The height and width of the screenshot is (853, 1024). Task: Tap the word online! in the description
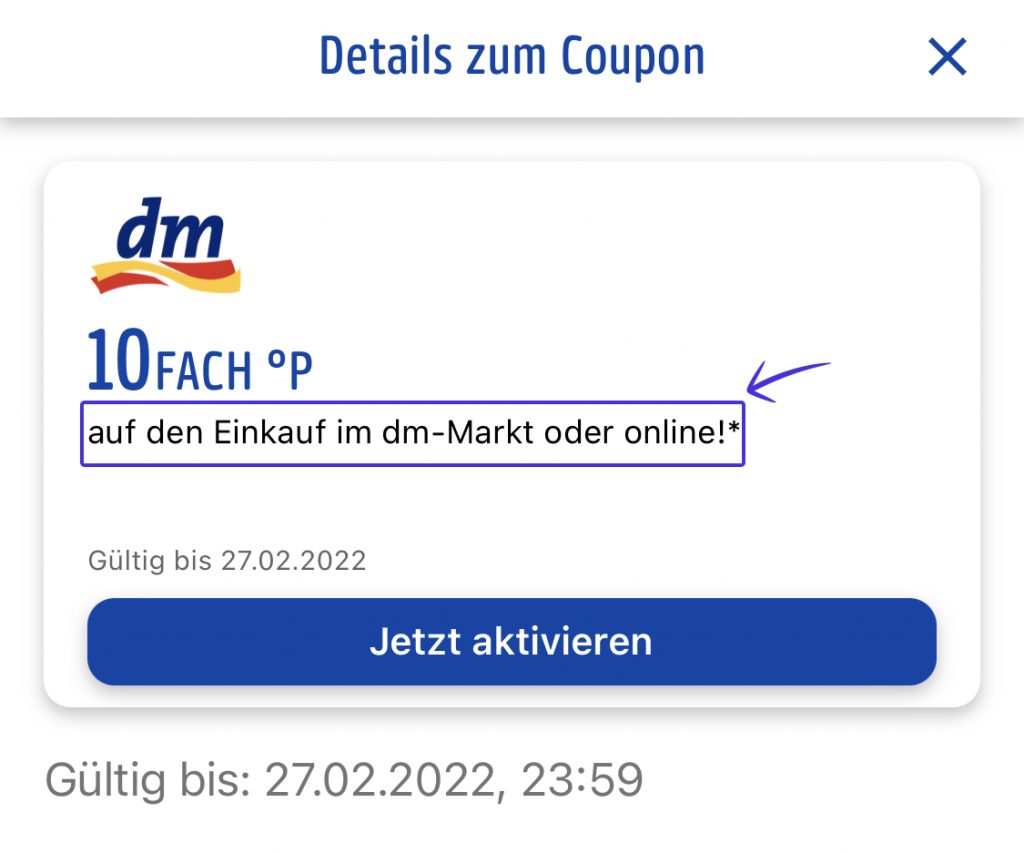pyautogui.click(x=675, y=432)
